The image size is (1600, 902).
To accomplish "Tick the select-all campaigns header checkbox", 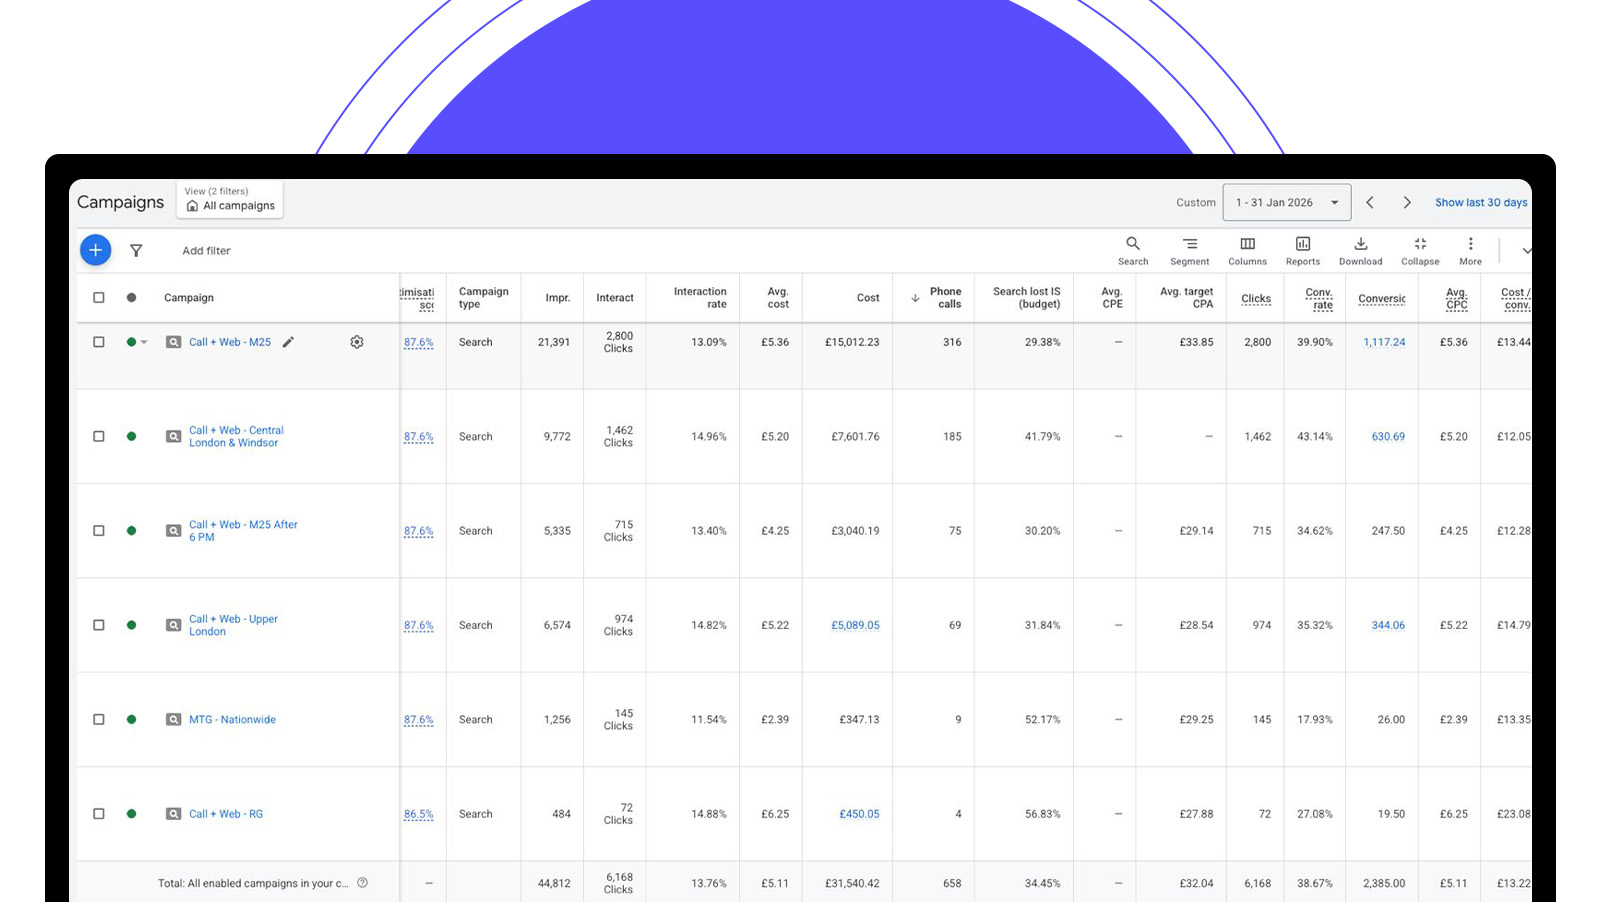I will click(x=99, y=298).
